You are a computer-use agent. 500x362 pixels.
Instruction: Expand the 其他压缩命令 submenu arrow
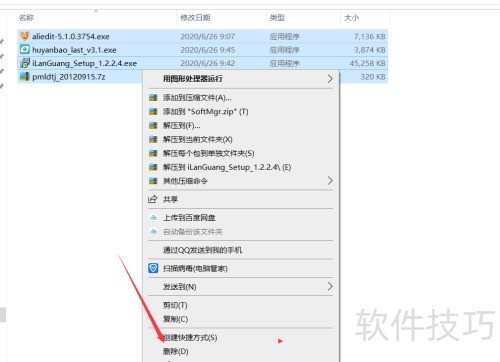tap(330, 181)
